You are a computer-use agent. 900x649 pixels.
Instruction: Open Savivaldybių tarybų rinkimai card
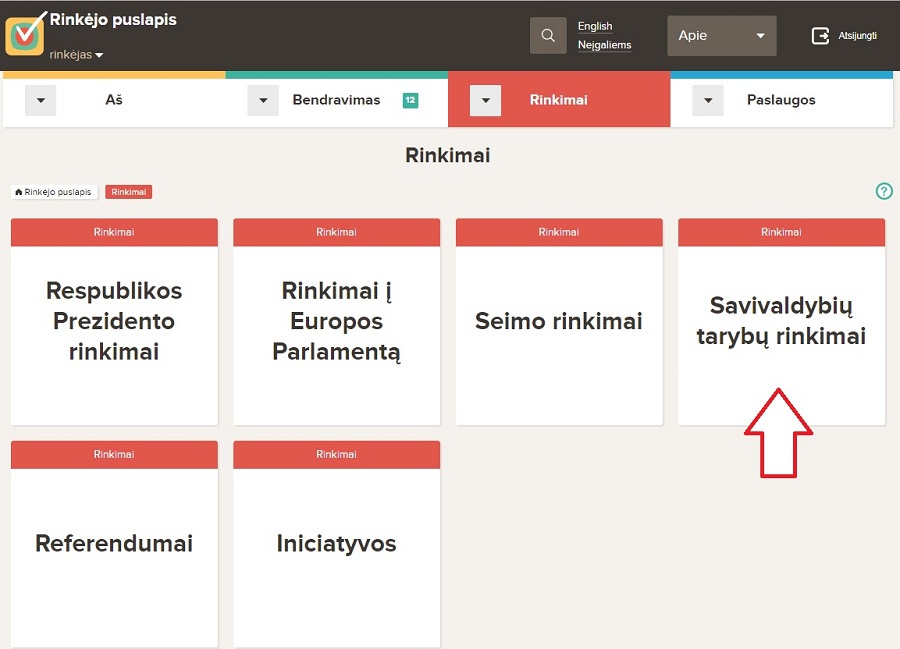(x=781, y=321)
